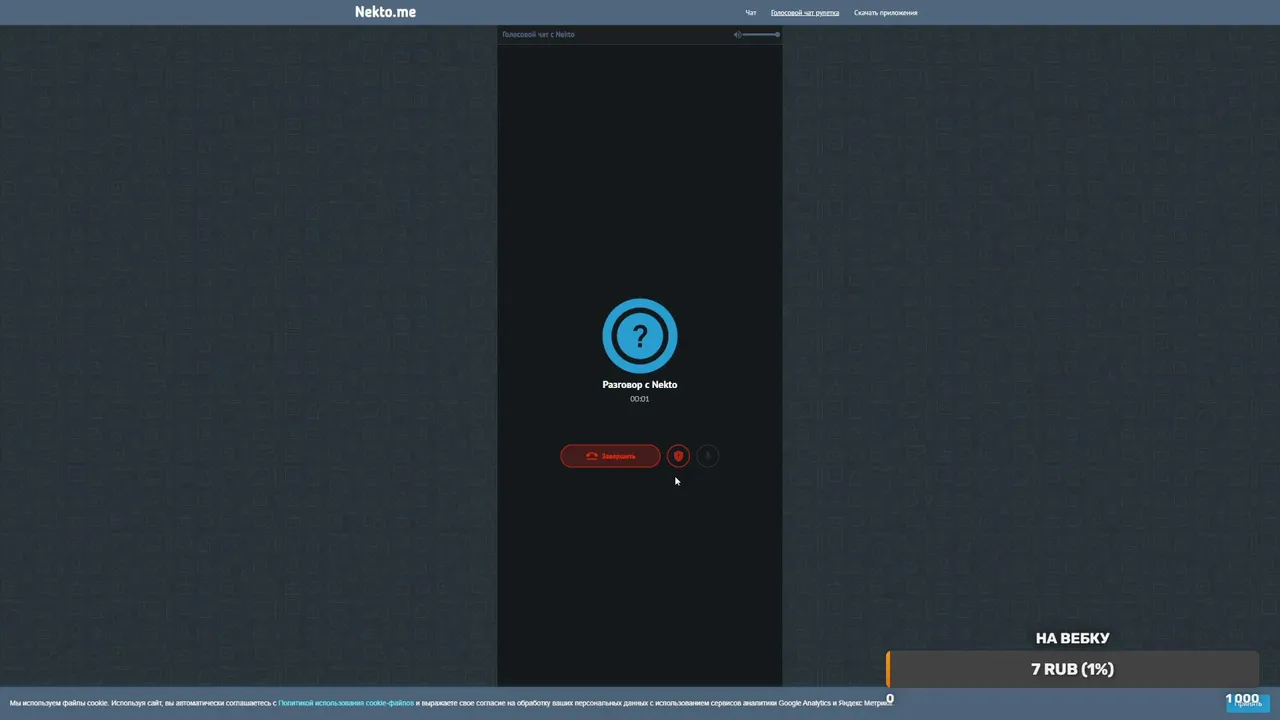
Task: Click the 7 RUB (1%) progress bar
Action: click(x=1072, y=669)
